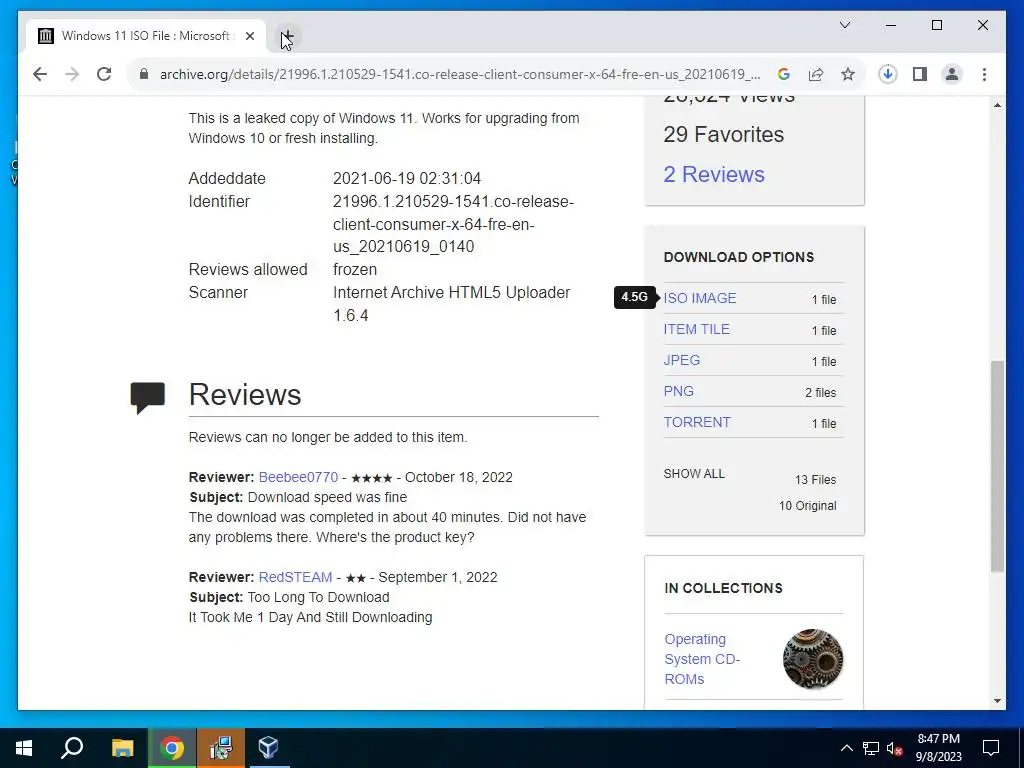The height and width of the screenshot is (768, 1024).
Task: Select the 'frozen' Reviews allowed value
Action: [355, 270]
